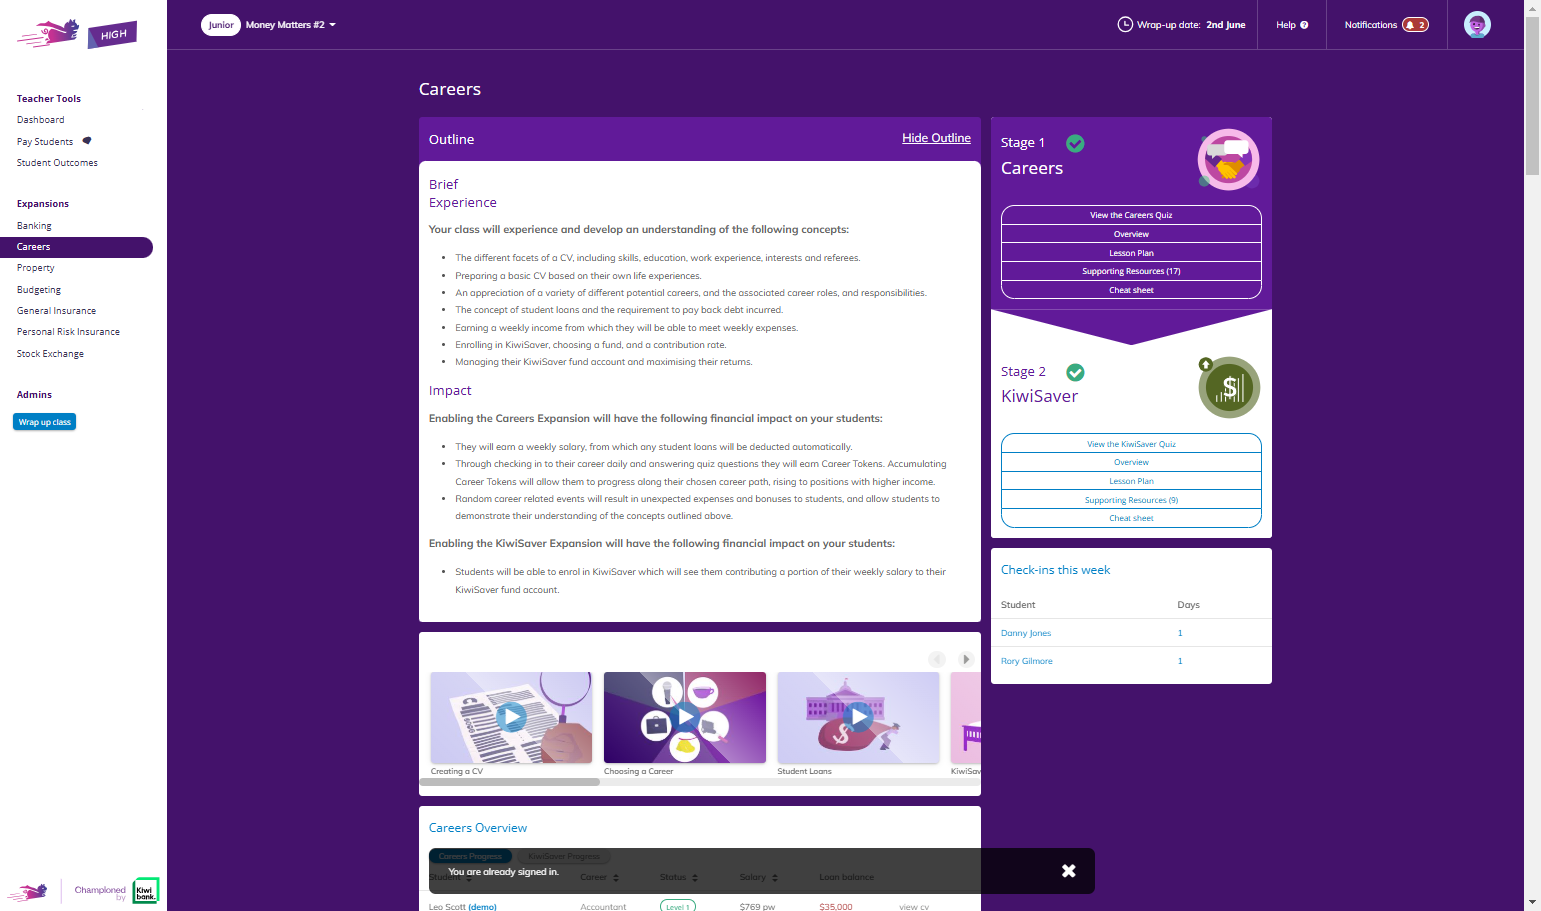
Task: Open the user avatar profile icon
Action: tap(1477, 25)
